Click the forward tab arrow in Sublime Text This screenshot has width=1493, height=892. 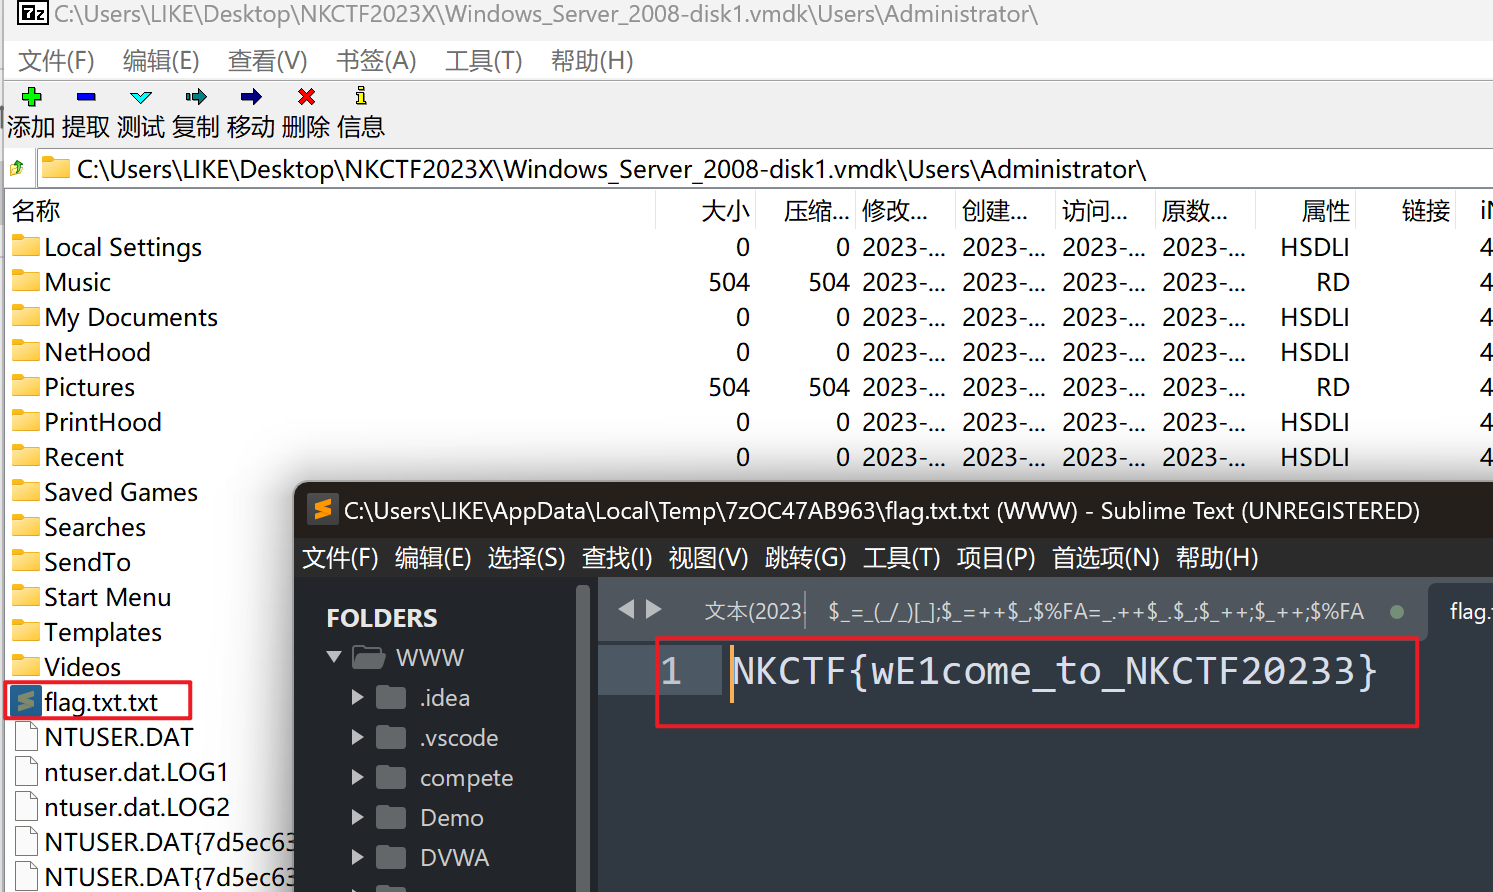[x=654, y=609]
